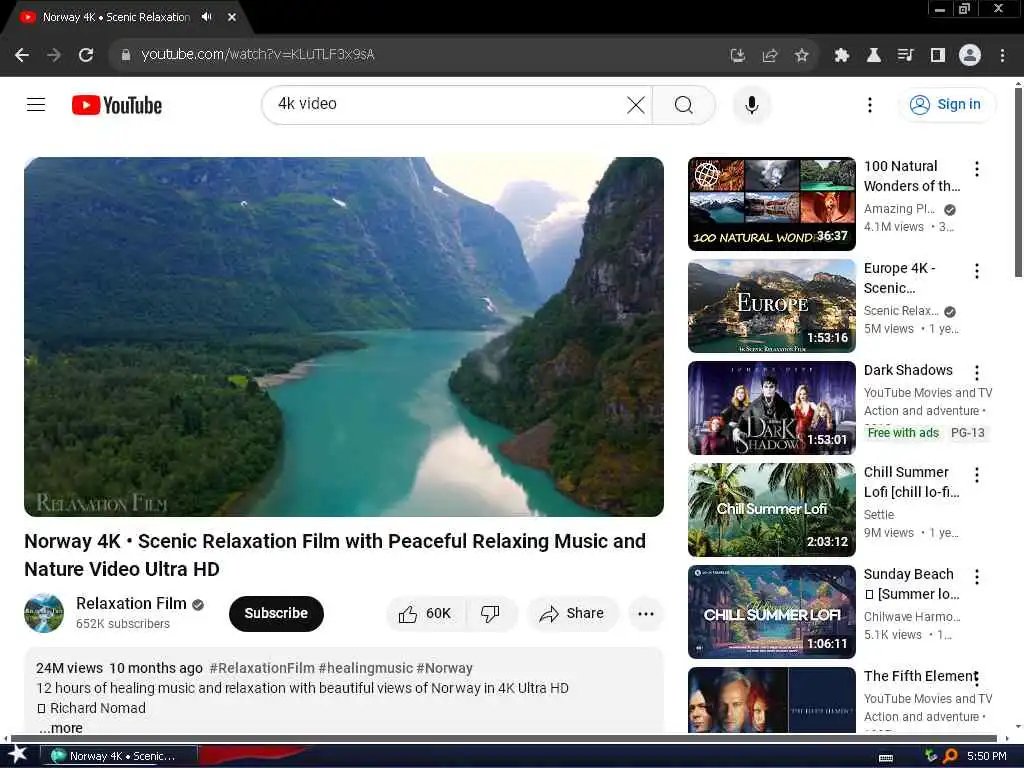Click the Norway video player

coord(344,336)
